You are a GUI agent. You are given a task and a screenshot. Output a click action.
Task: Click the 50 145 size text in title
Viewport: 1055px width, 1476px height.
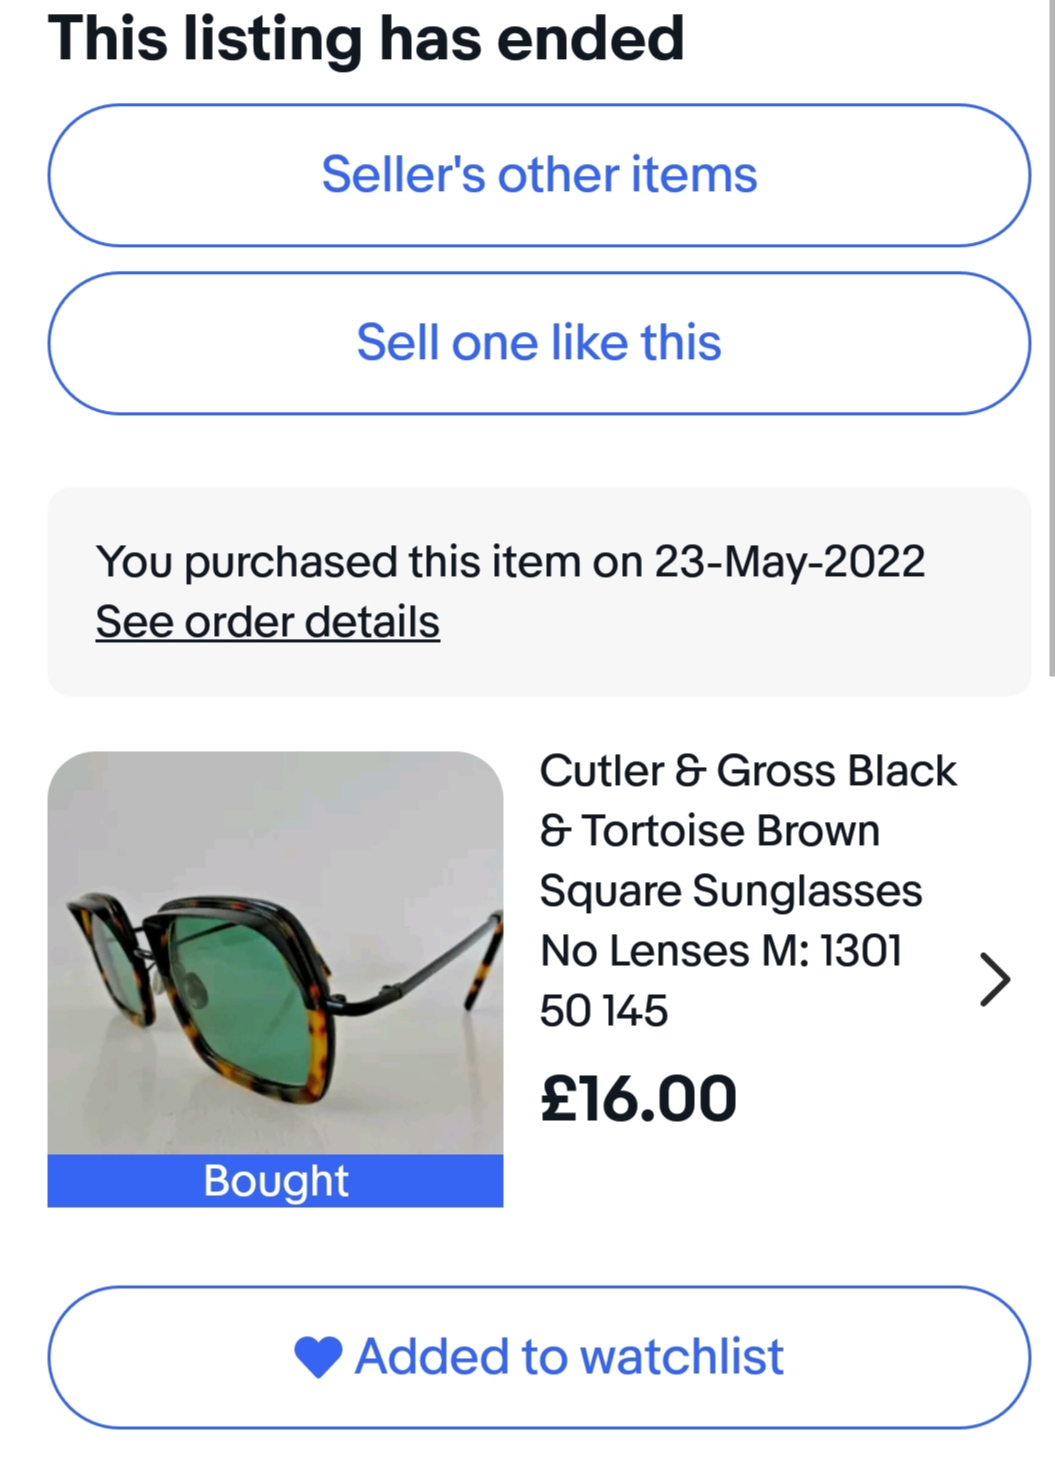coord(603,1011)
